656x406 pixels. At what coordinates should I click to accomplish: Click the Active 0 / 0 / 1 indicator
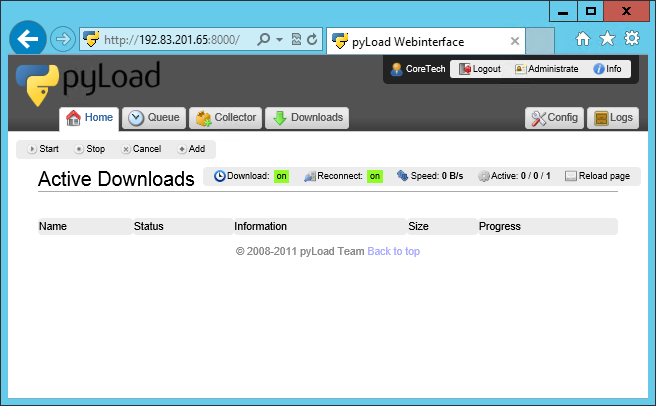coord(515,176)
